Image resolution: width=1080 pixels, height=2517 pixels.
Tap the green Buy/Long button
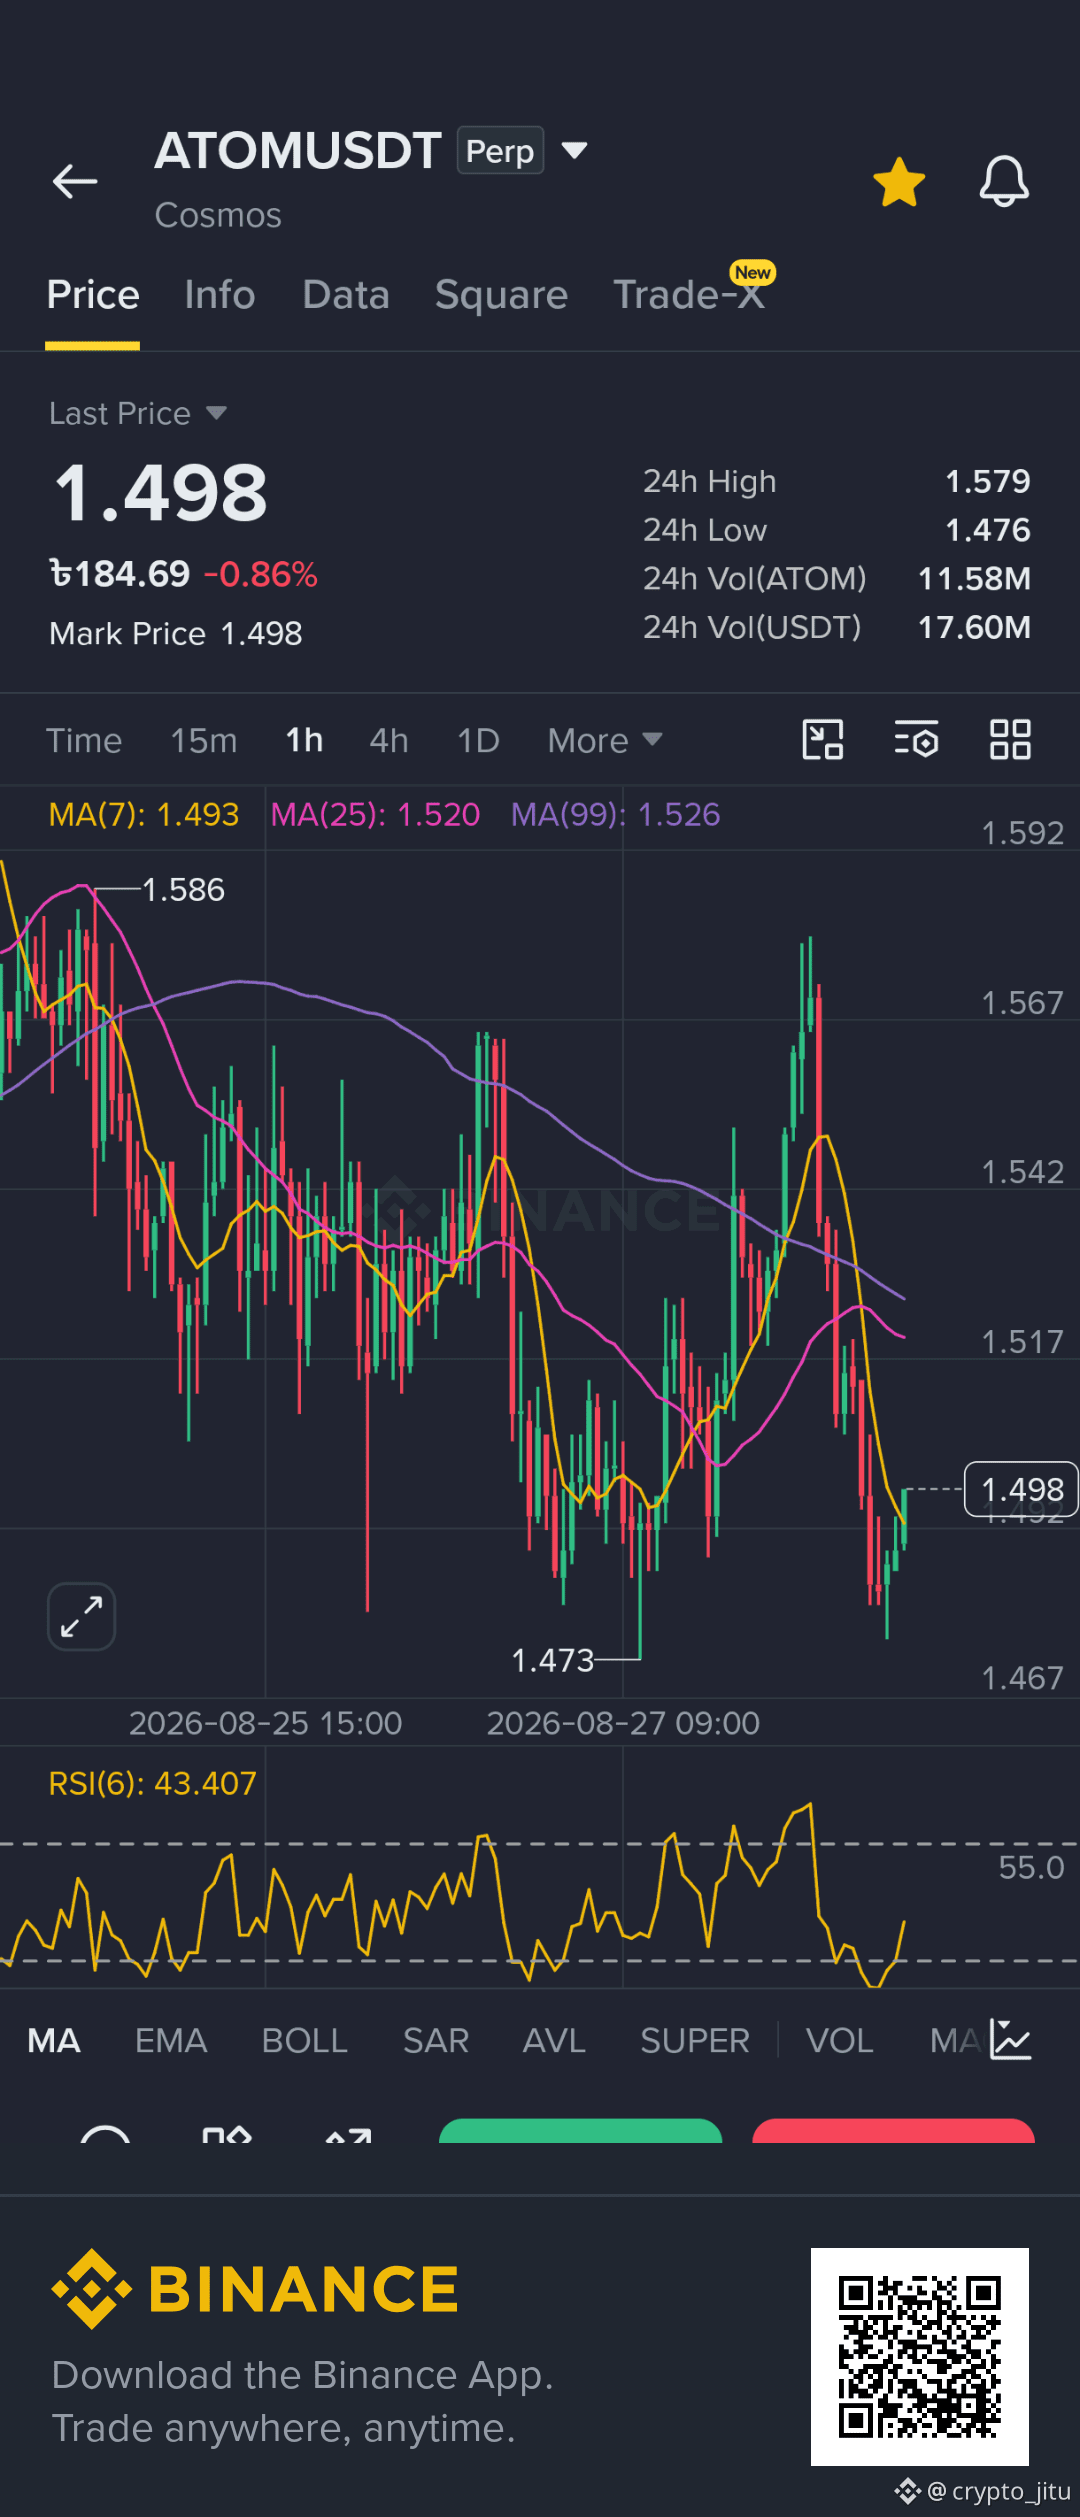[x=580, y=2130]
